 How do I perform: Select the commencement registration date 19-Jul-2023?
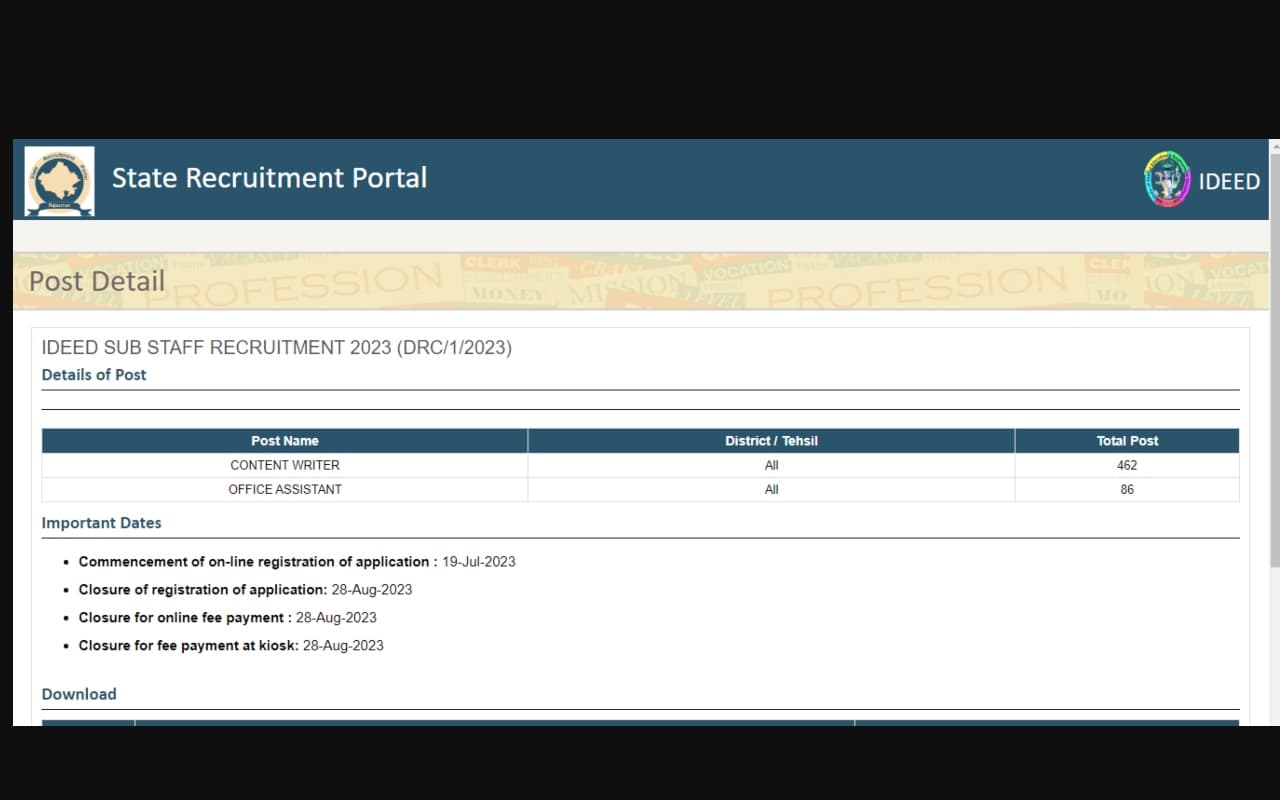[x=479, y=561]
